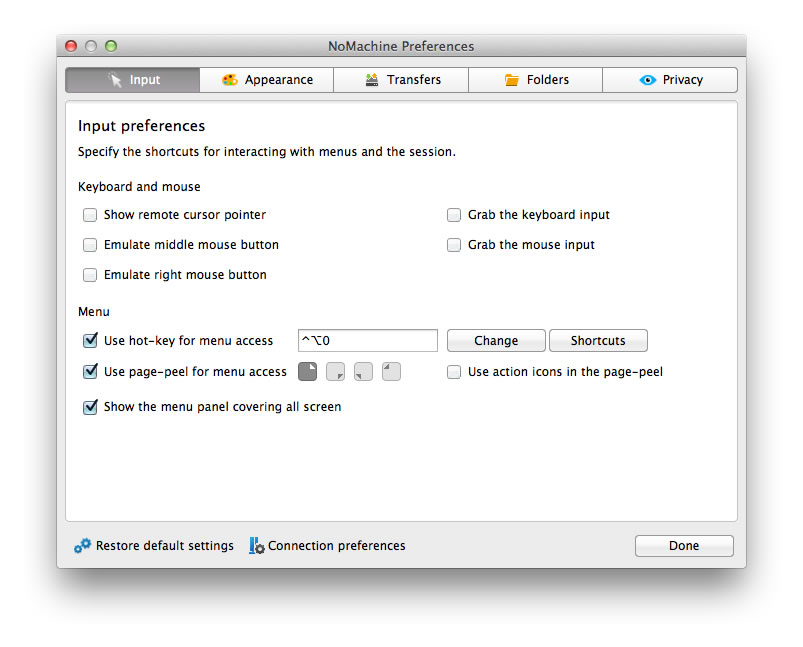Uncheck Use hot-key for menu access
803x647 pixels.
(90, 340)
